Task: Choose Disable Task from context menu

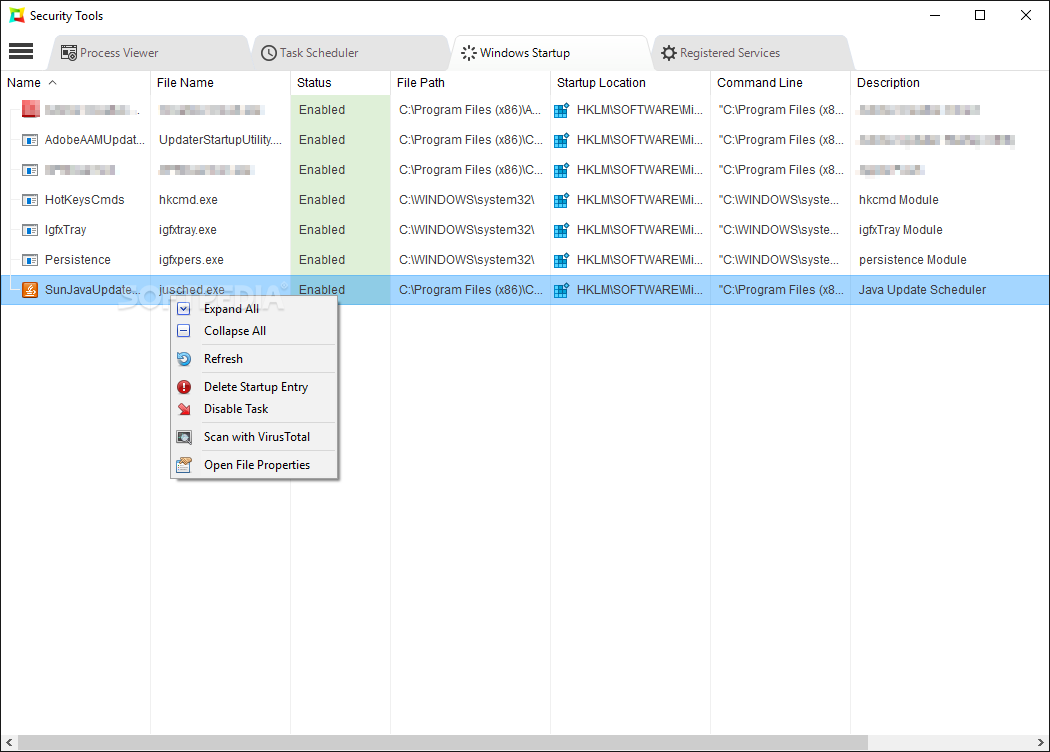Action: pyautogui.click(x=254, y=409)
